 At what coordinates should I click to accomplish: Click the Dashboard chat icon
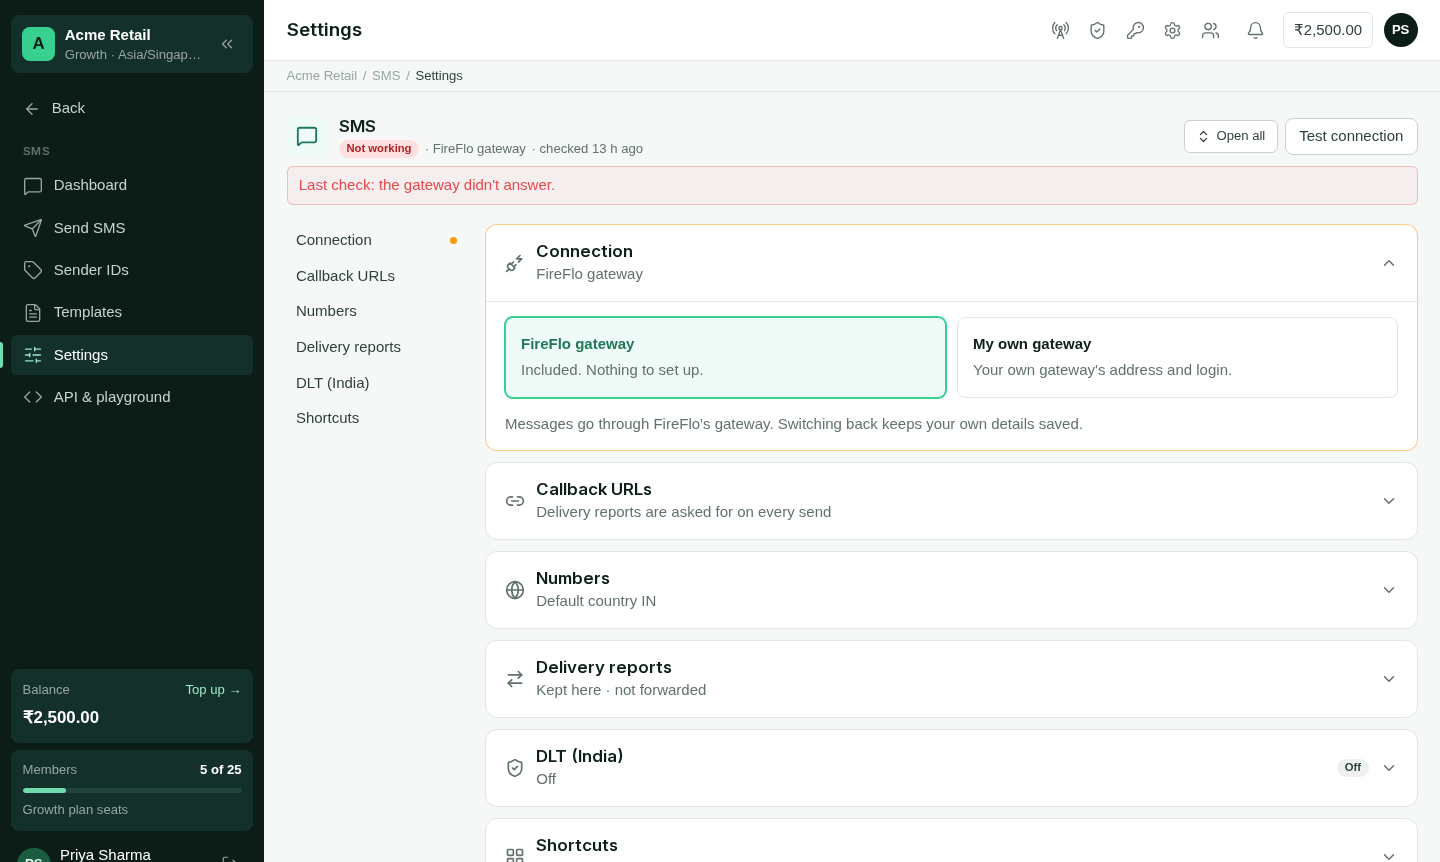pos(33,185)
